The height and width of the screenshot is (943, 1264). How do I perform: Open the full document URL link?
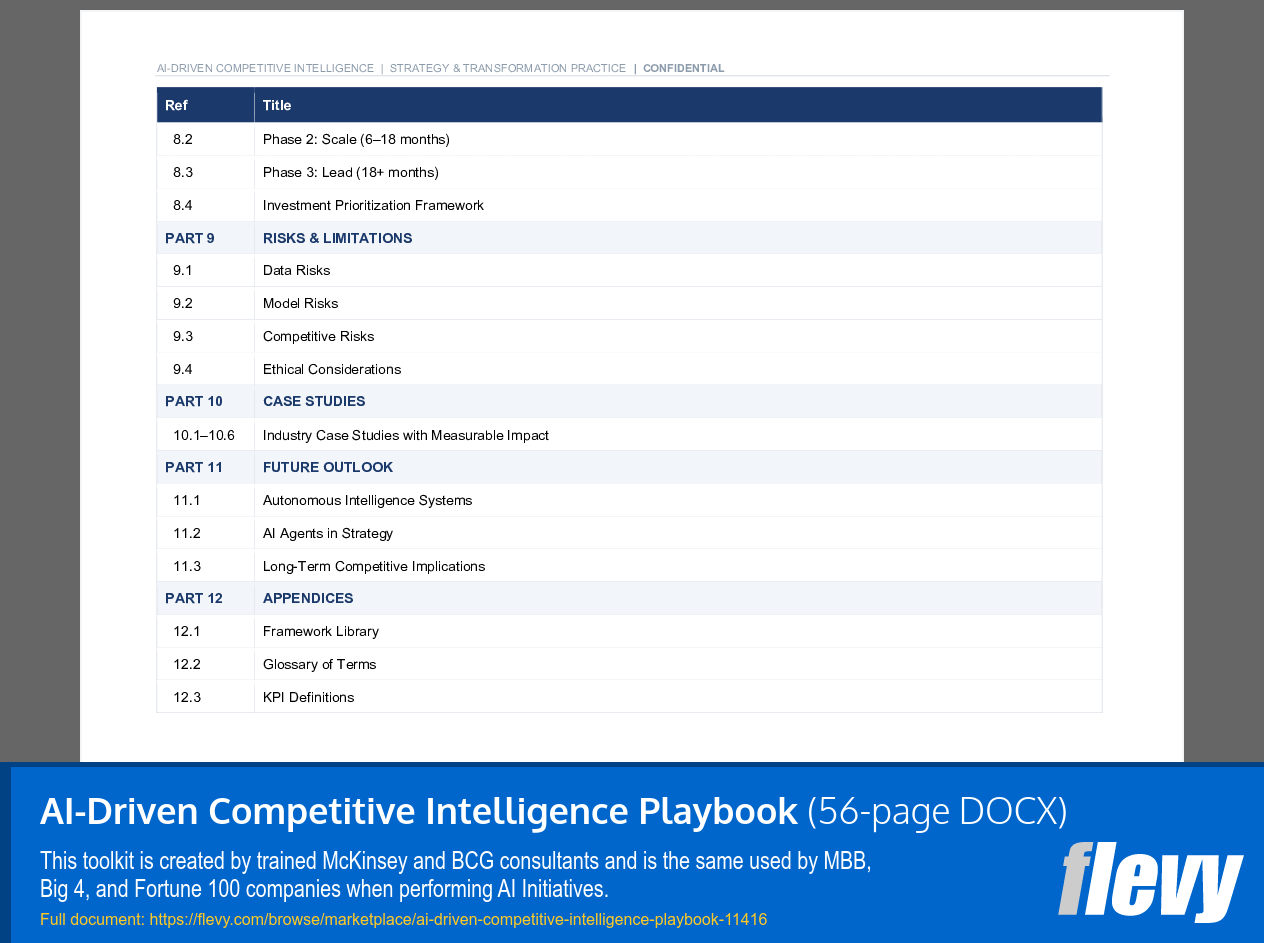[456, 919]
